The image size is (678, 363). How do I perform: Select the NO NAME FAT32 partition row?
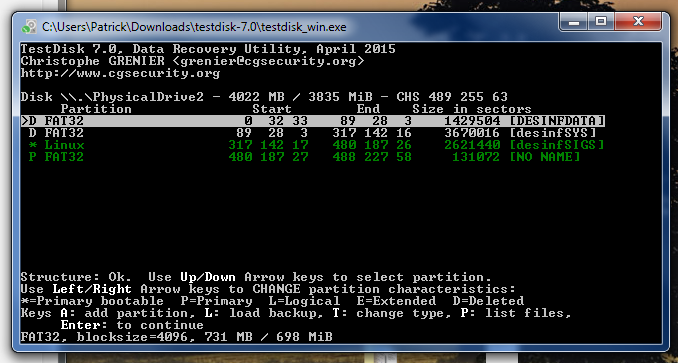tap(304, 157)
